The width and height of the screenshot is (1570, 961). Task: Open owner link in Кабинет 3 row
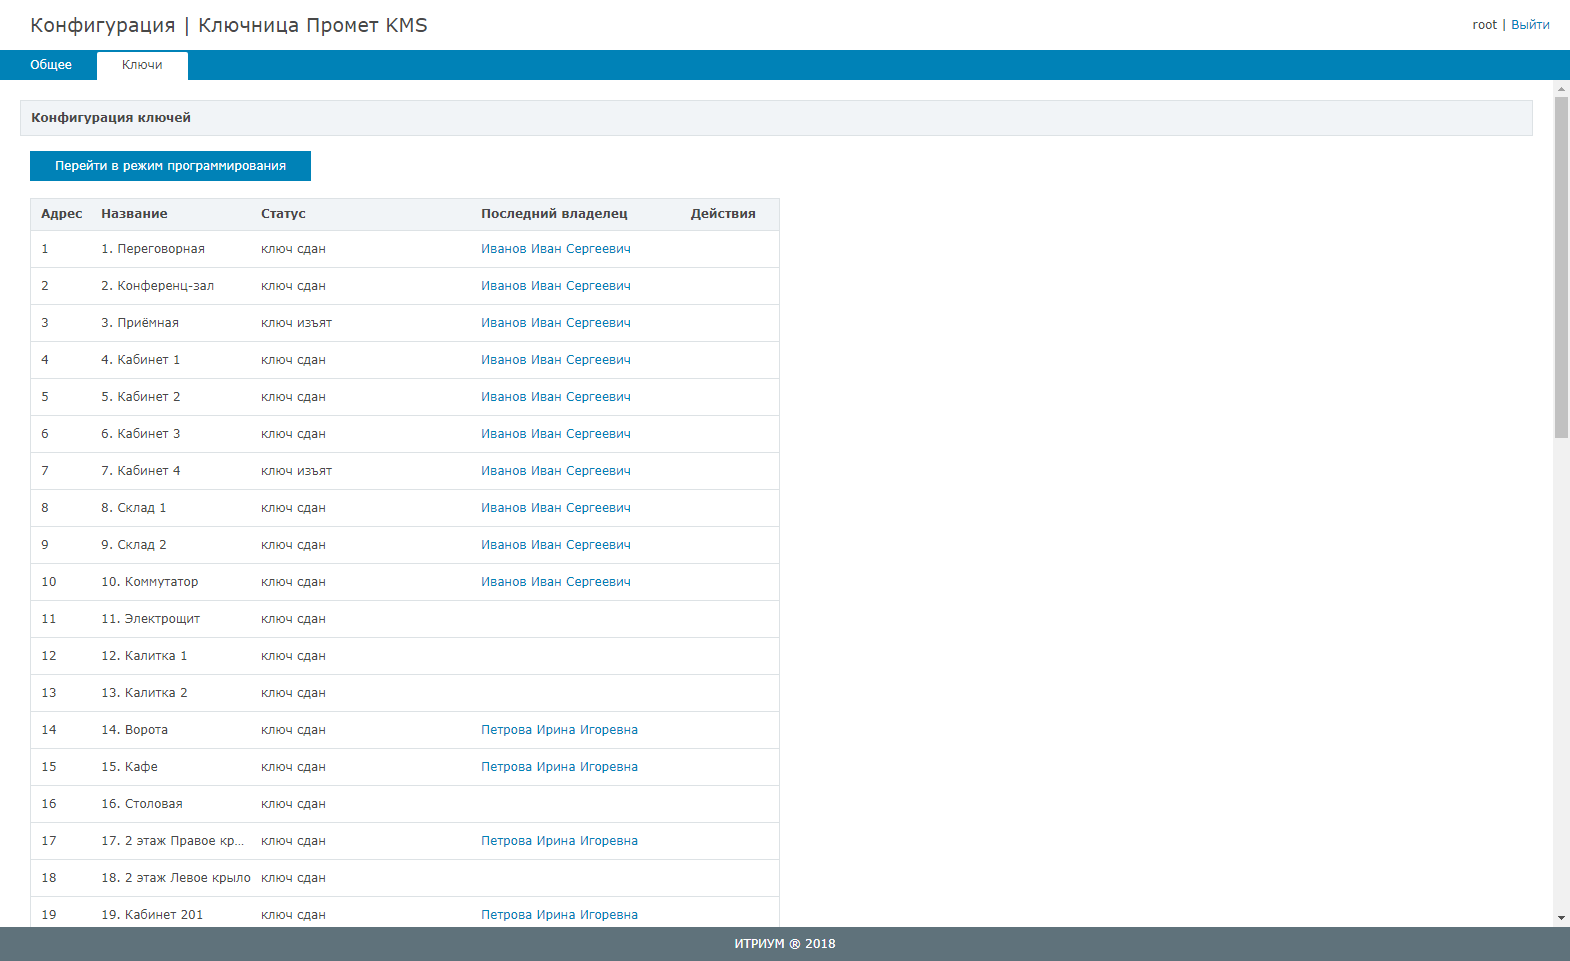pyautogui.click(x=556, y=434)
